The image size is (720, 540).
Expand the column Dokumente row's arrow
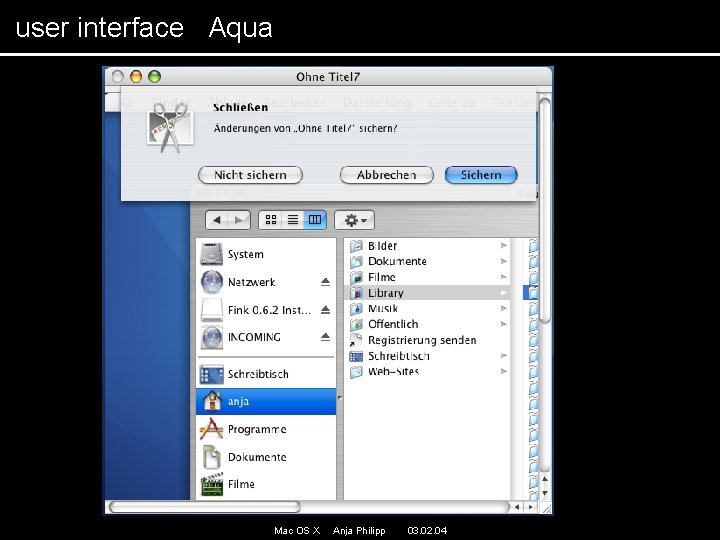click(x=503, y=261)
